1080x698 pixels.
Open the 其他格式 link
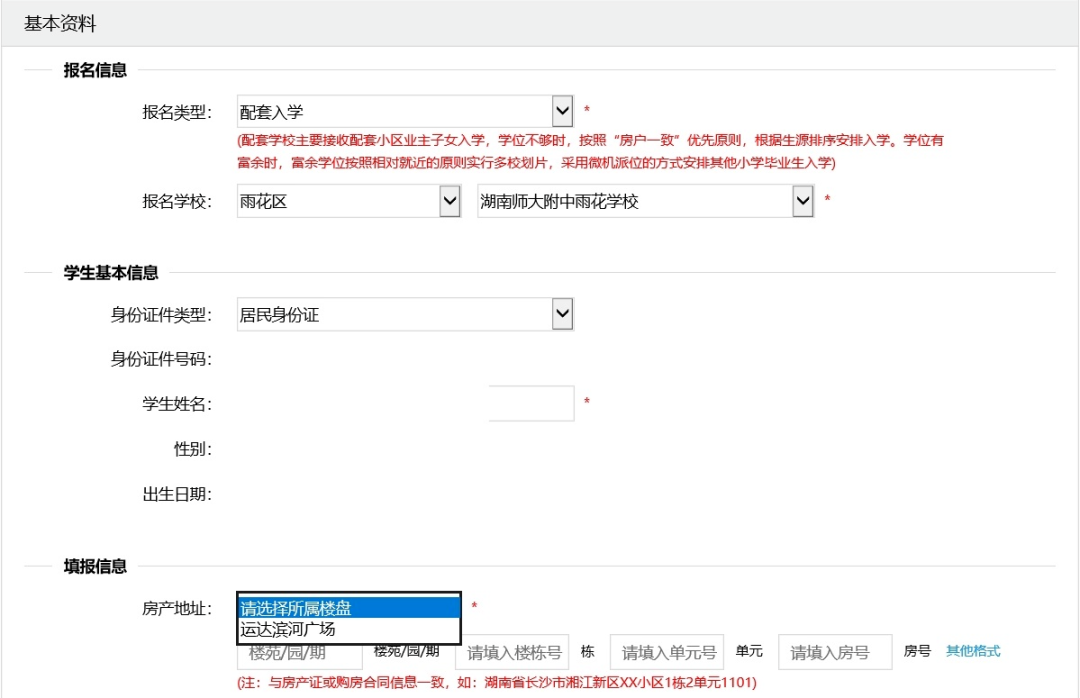pyautogui.click(x=973, y=651)
